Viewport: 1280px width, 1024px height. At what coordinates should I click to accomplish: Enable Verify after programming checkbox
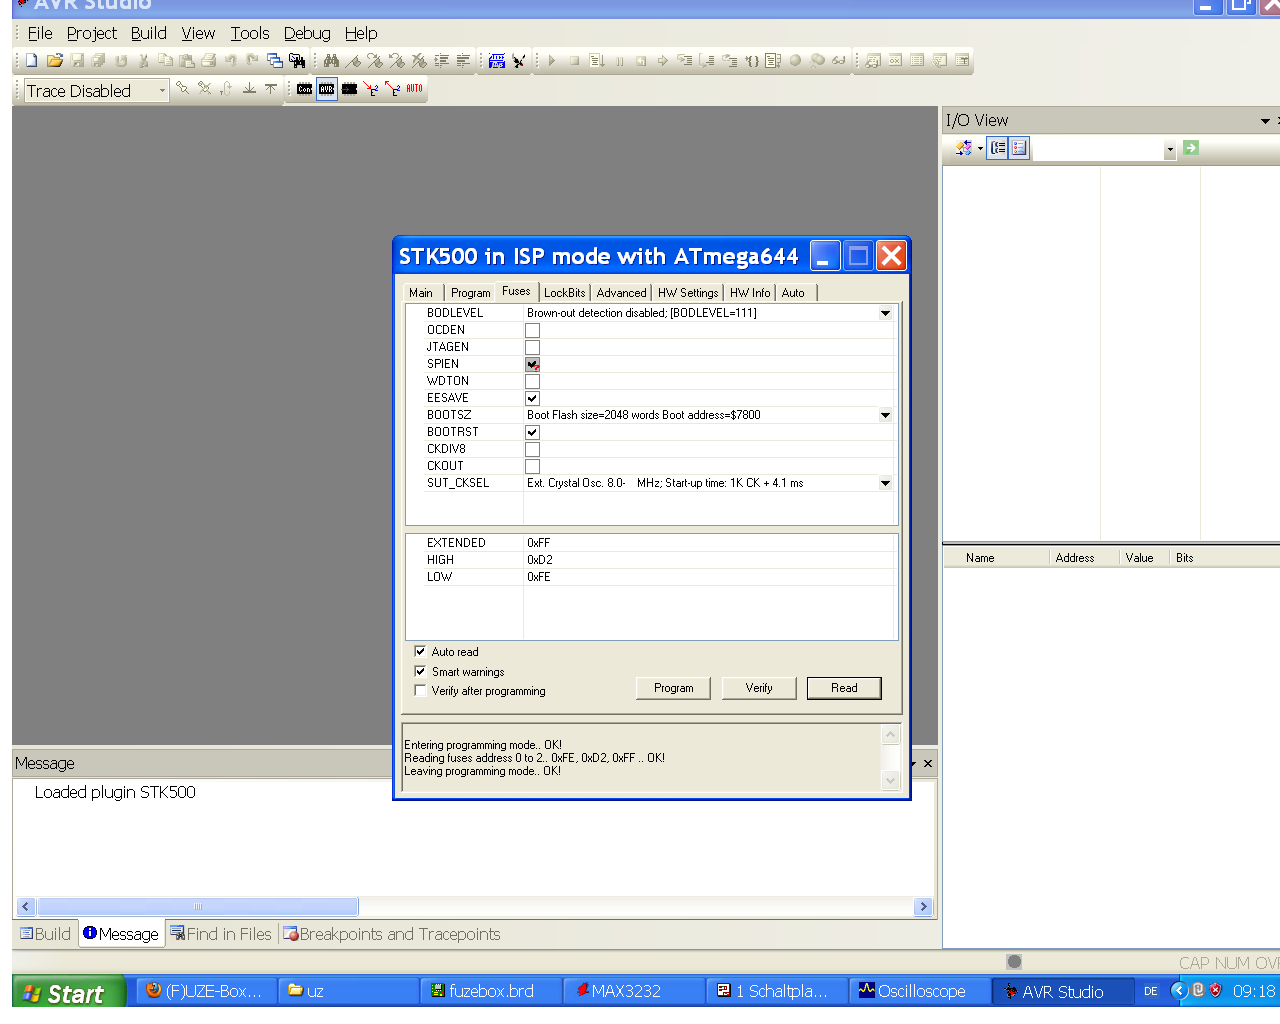pyautogui.click(x=420, y=690)
